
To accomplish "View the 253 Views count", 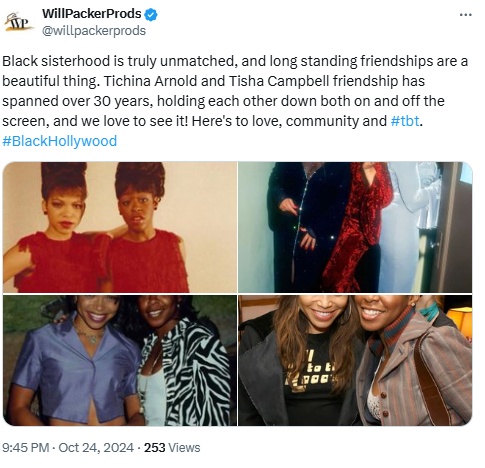I will 172,447.
